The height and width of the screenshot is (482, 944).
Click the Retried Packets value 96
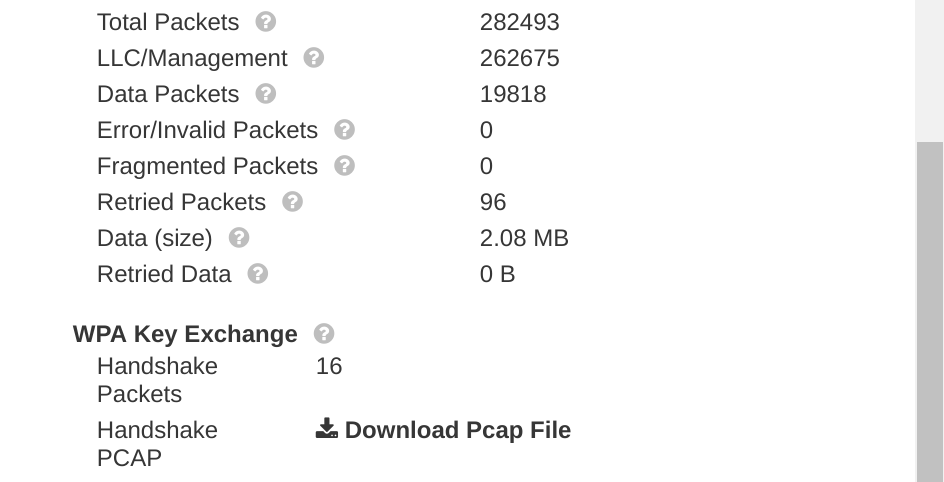tap(493, 202)
